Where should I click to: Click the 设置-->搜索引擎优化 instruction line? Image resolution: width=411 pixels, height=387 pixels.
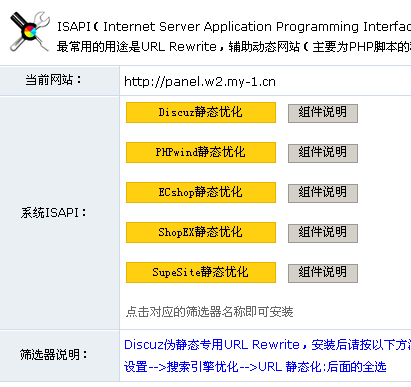[255, 367]
